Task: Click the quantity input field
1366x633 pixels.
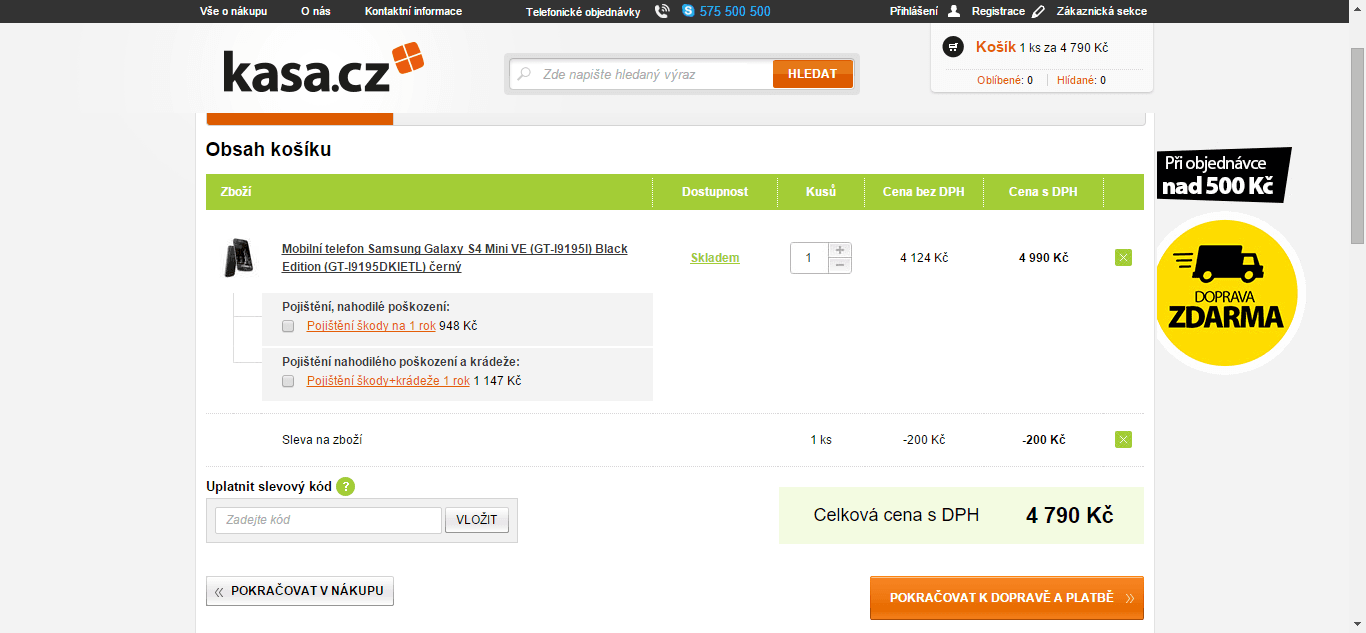Action: pyautogui.click(x=809, y=258)
